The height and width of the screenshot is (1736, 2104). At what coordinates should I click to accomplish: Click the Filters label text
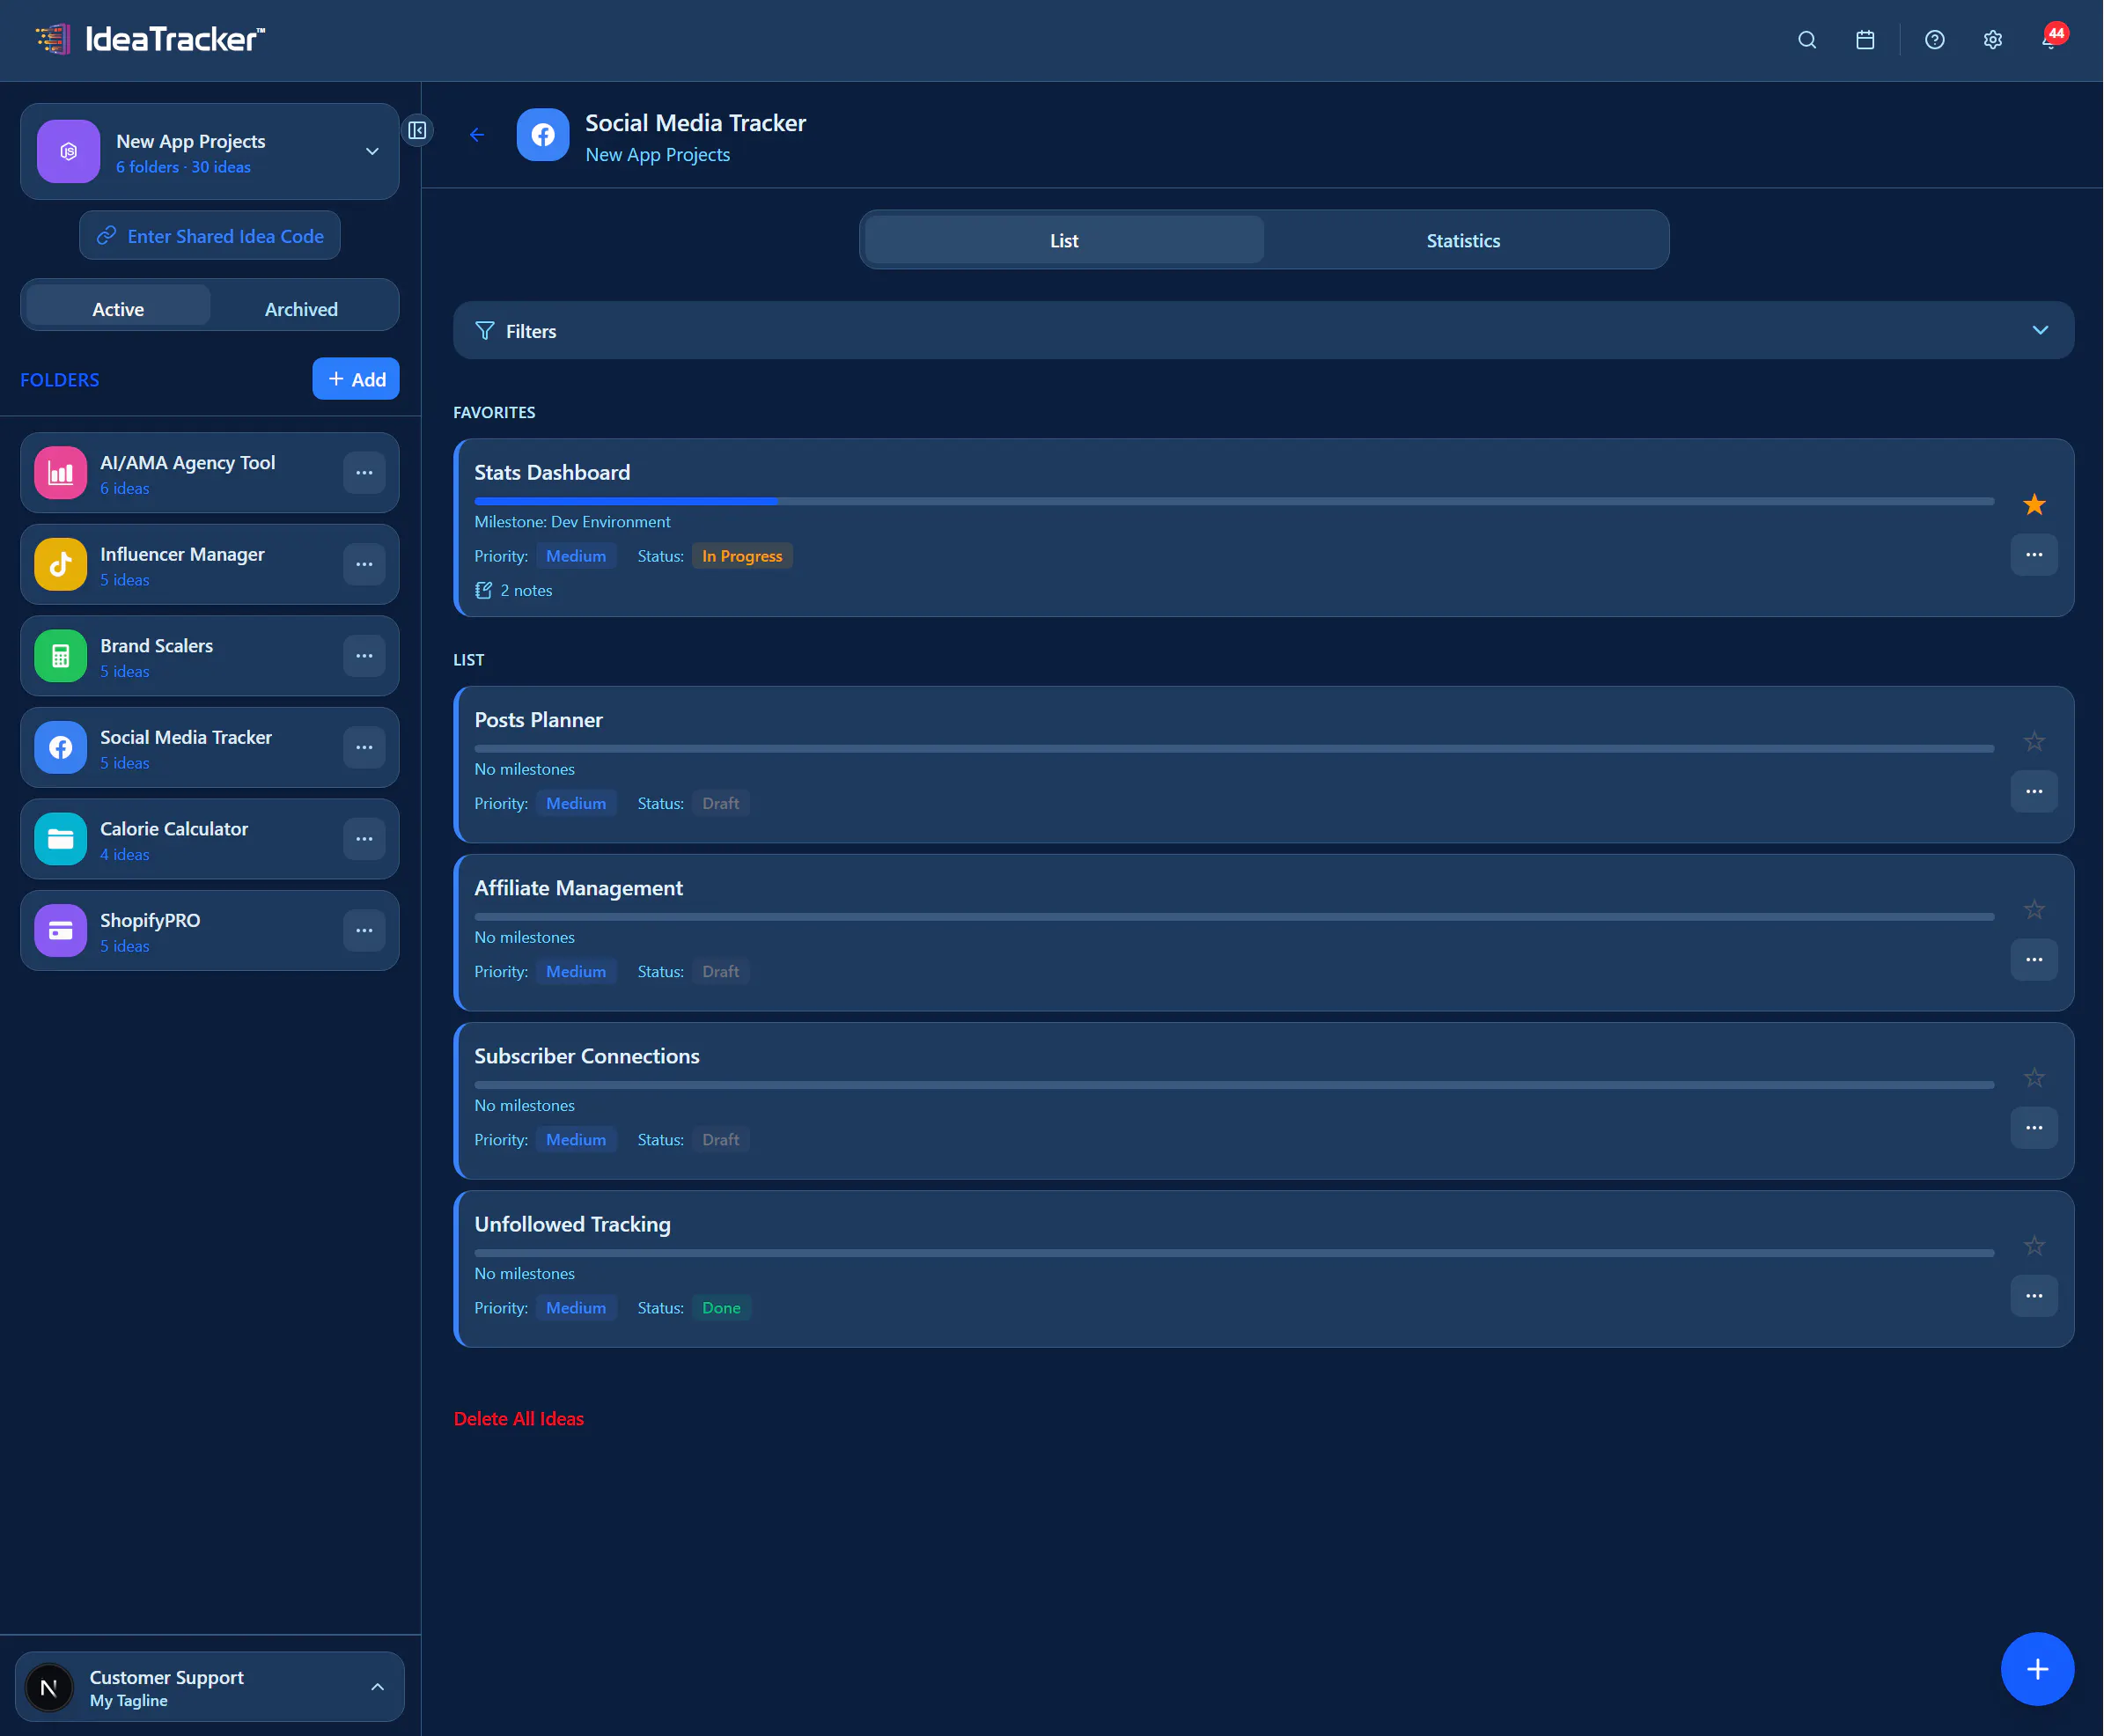coord(531,331)
